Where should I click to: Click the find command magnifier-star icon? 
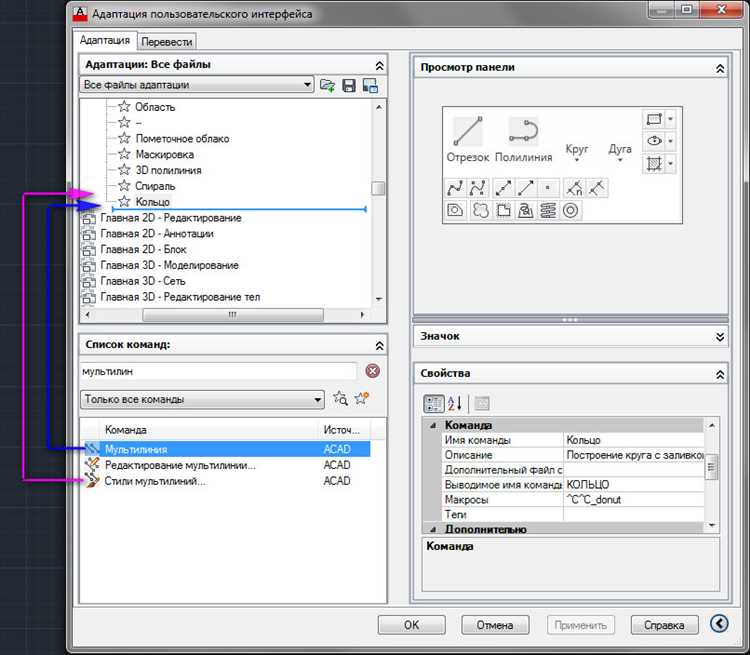[341, 398]
